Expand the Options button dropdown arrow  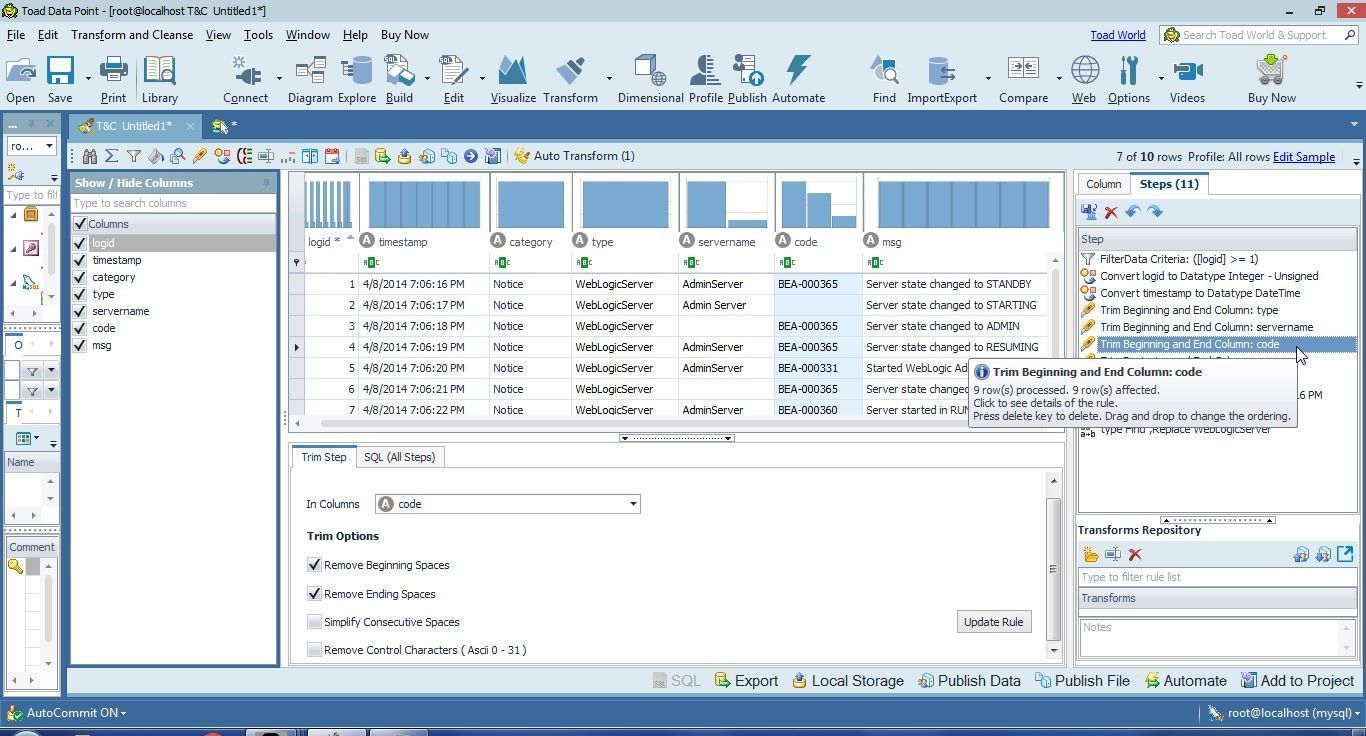(x=1160, y=78)
